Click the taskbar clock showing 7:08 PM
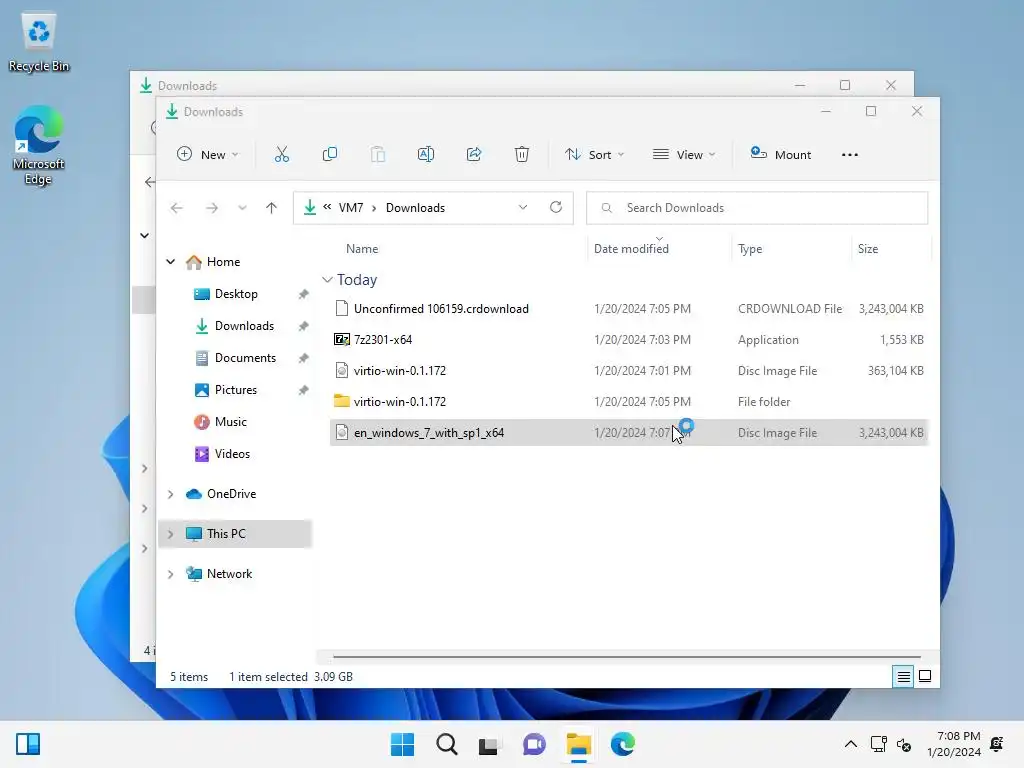Screen dimensions: 1024x768 pos(954,744)
